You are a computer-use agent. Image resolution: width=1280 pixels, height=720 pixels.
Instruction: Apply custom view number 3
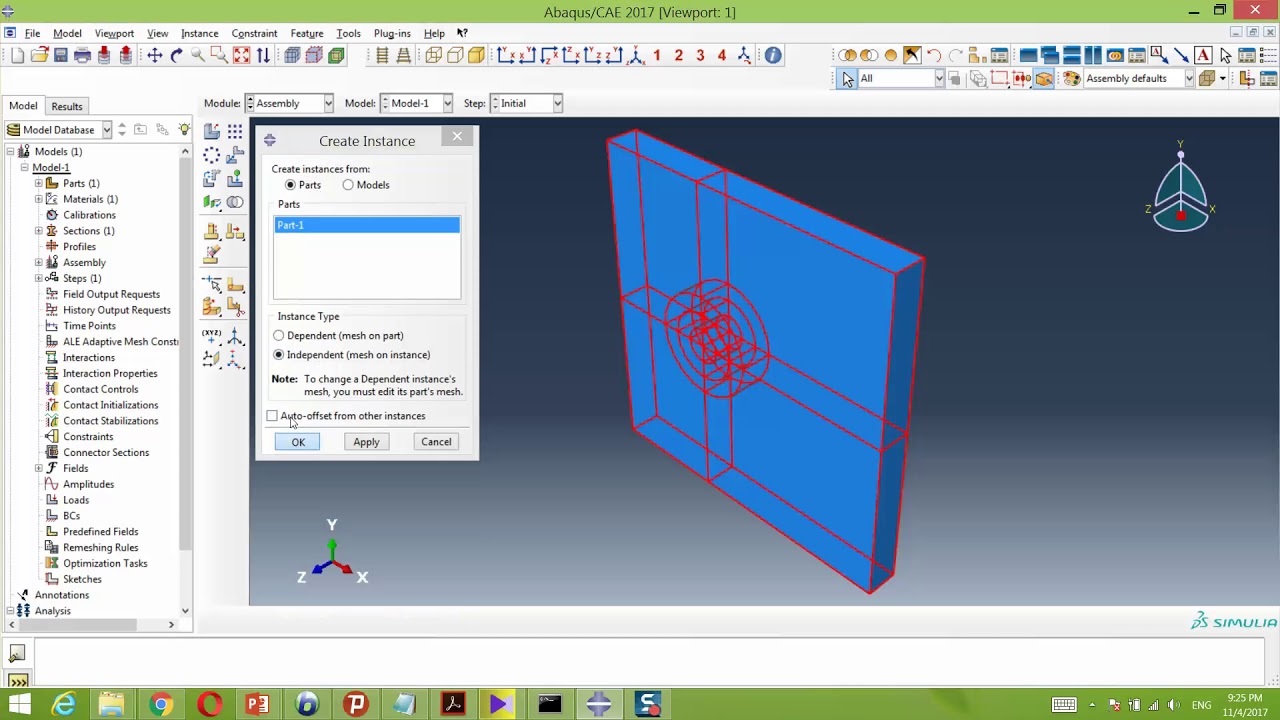click(700, 56)
